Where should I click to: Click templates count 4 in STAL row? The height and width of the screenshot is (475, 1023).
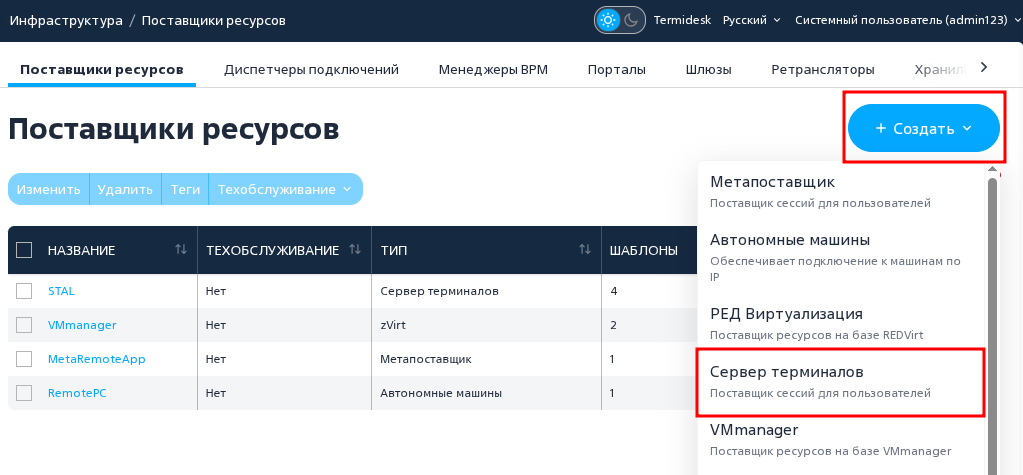[x=613, y=291]
